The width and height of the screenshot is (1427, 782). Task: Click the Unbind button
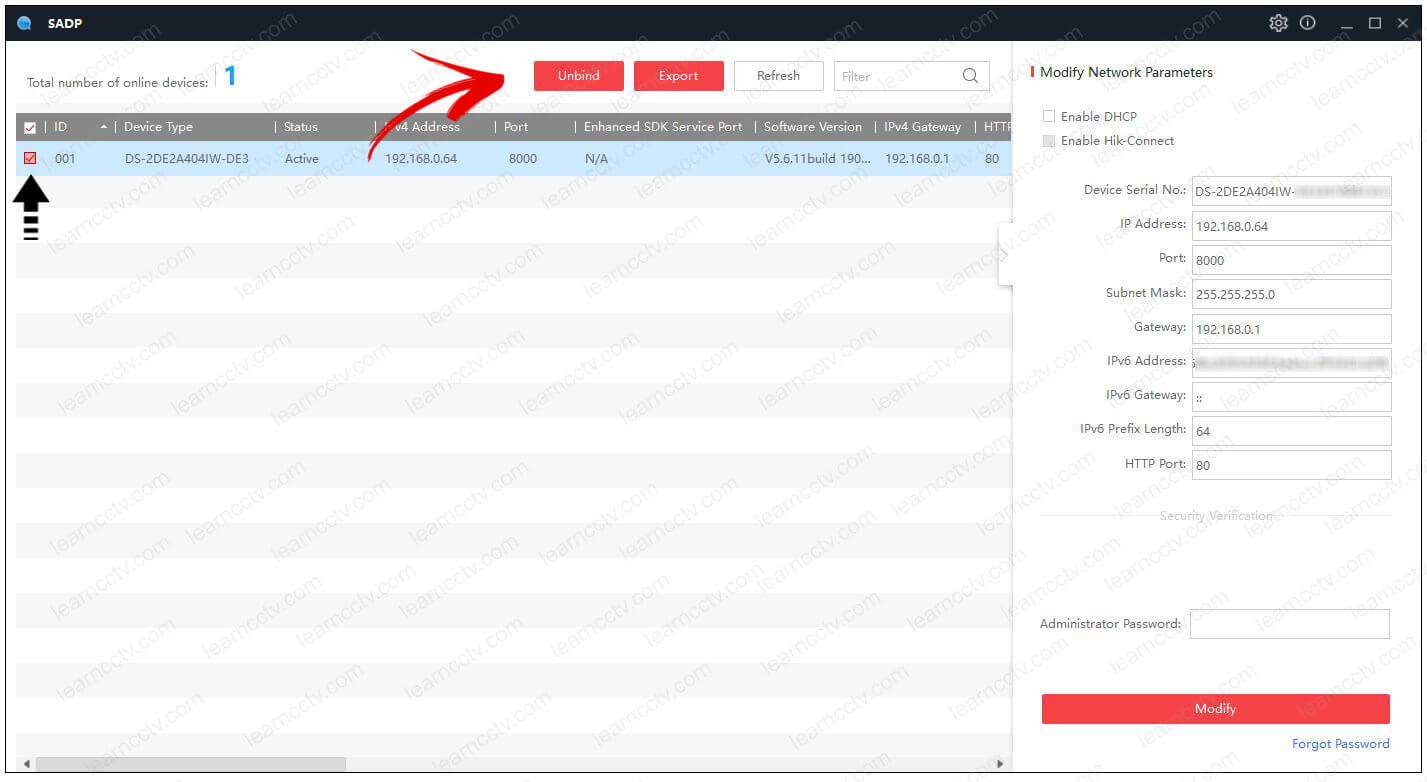point(578,76)
